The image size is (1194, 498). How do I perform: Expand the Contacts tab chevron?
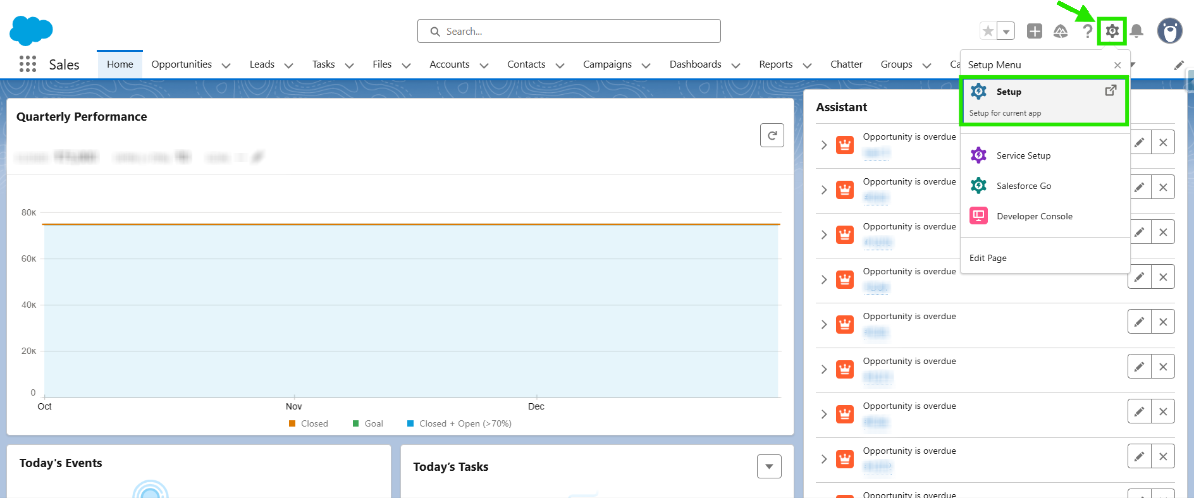coord(560,65)
